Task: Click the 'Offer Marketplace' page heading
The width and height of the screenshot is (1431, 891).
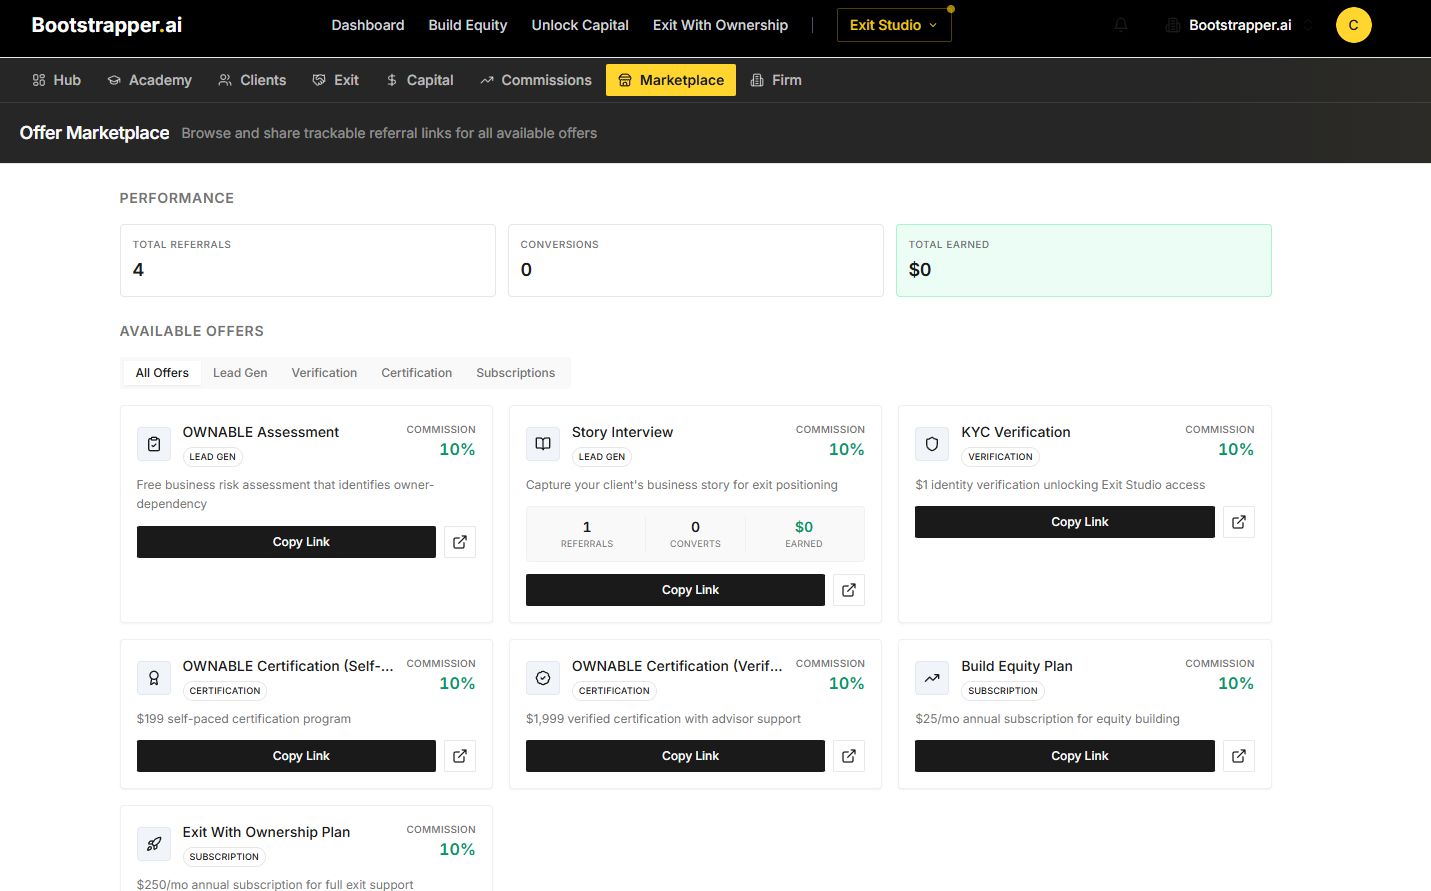Action: point(95,133)
